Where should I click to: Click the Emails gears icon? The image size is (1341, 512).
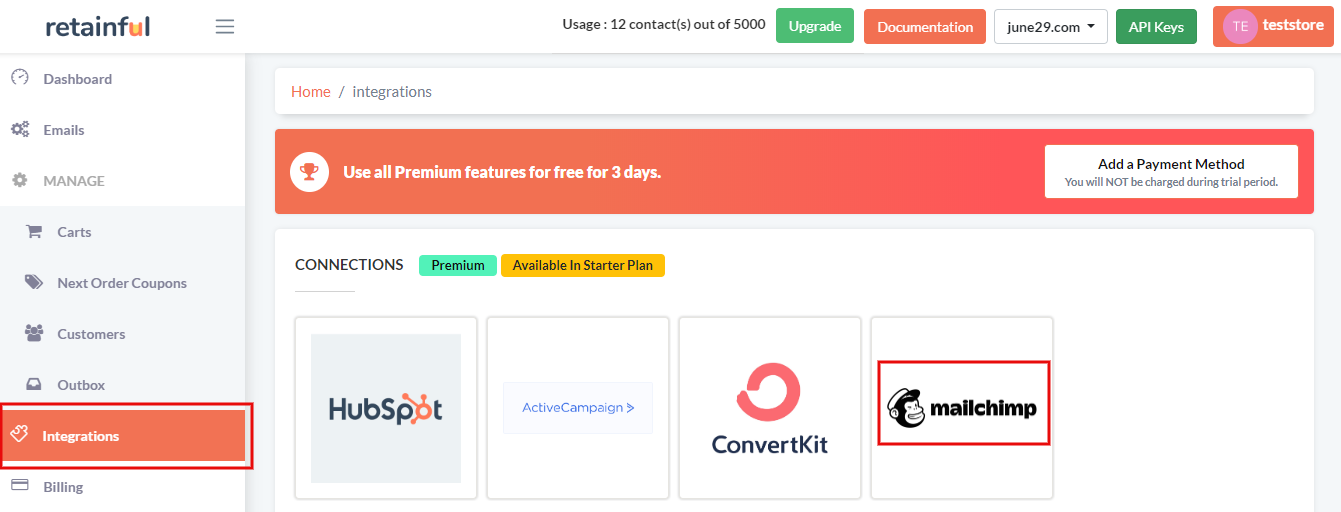[19, 130]
